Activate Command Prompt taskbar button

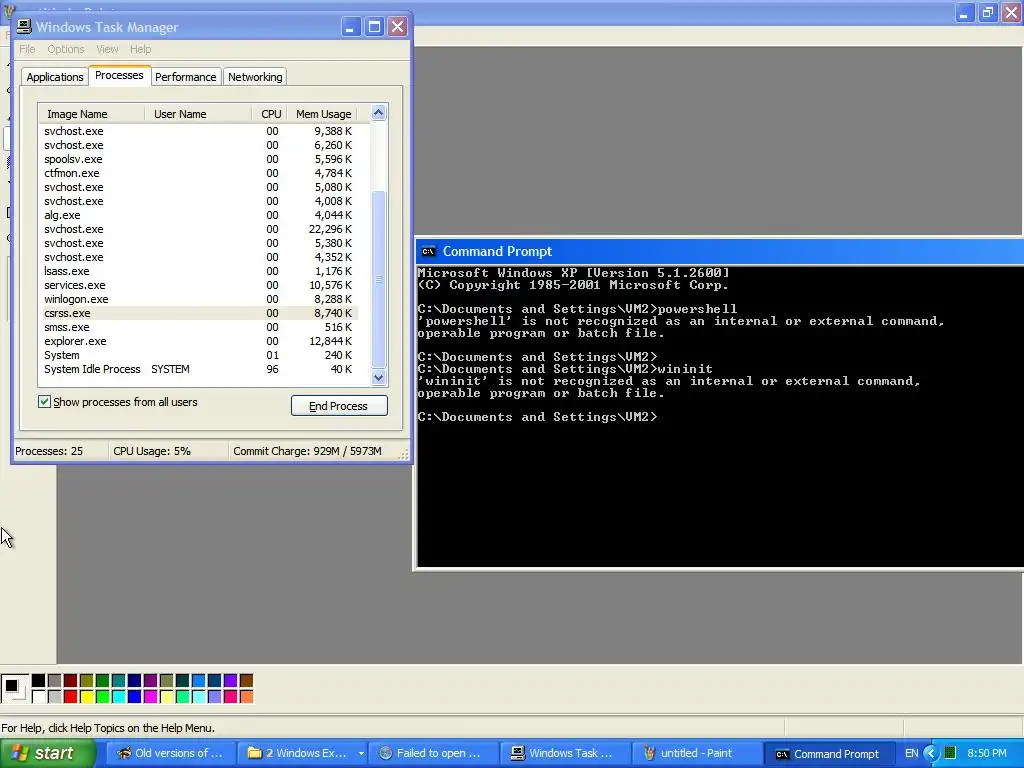828,753
